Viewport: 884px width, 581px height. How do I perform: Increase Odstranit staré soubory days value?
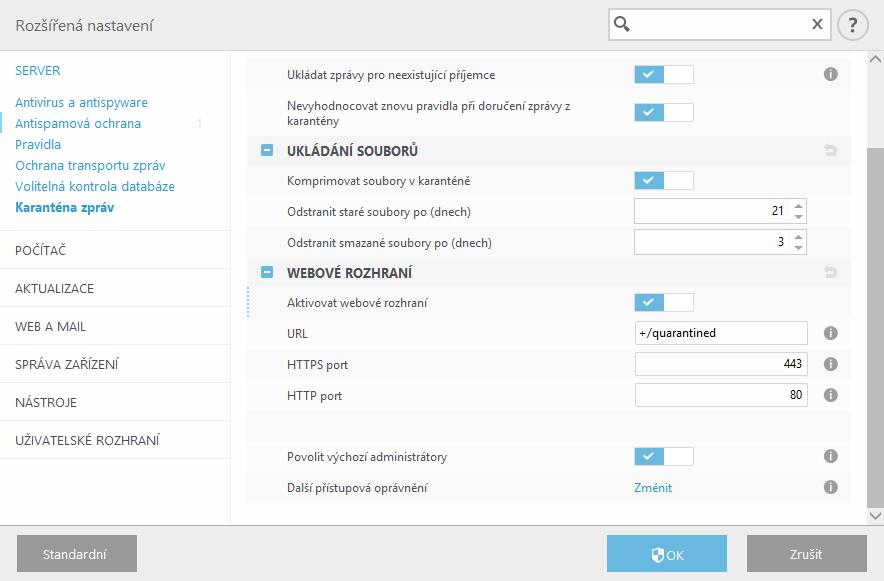click(798, 206)
